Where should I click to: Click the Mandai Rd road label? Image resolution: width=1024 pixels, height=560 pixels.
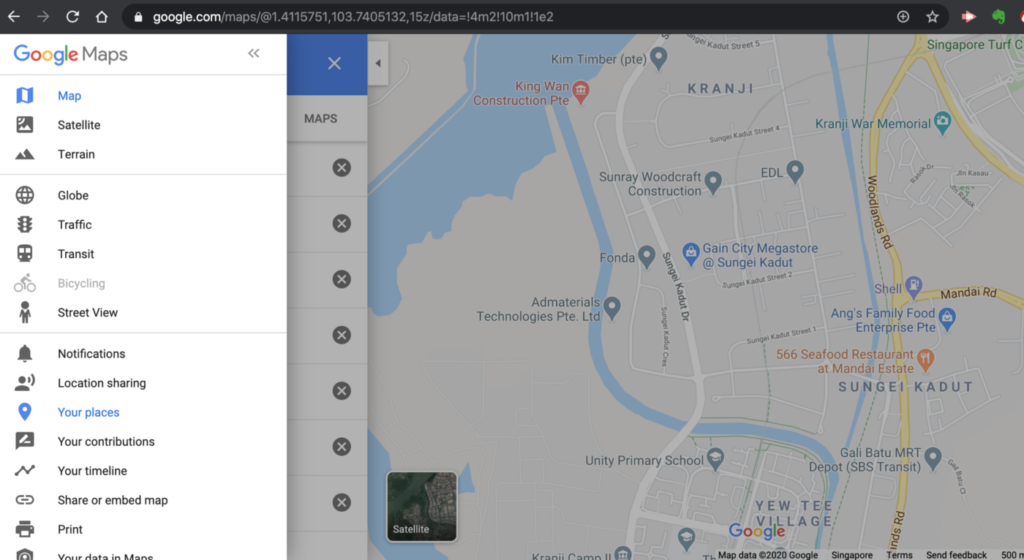(968, 293)
